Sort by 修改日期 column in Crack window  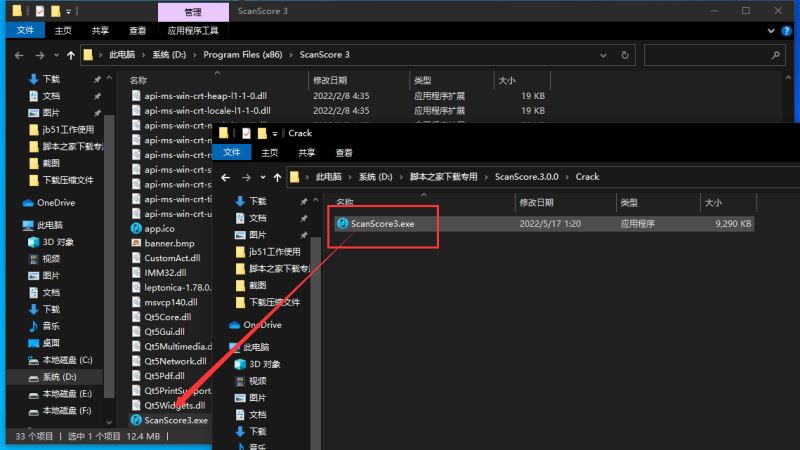pos(536,203)
